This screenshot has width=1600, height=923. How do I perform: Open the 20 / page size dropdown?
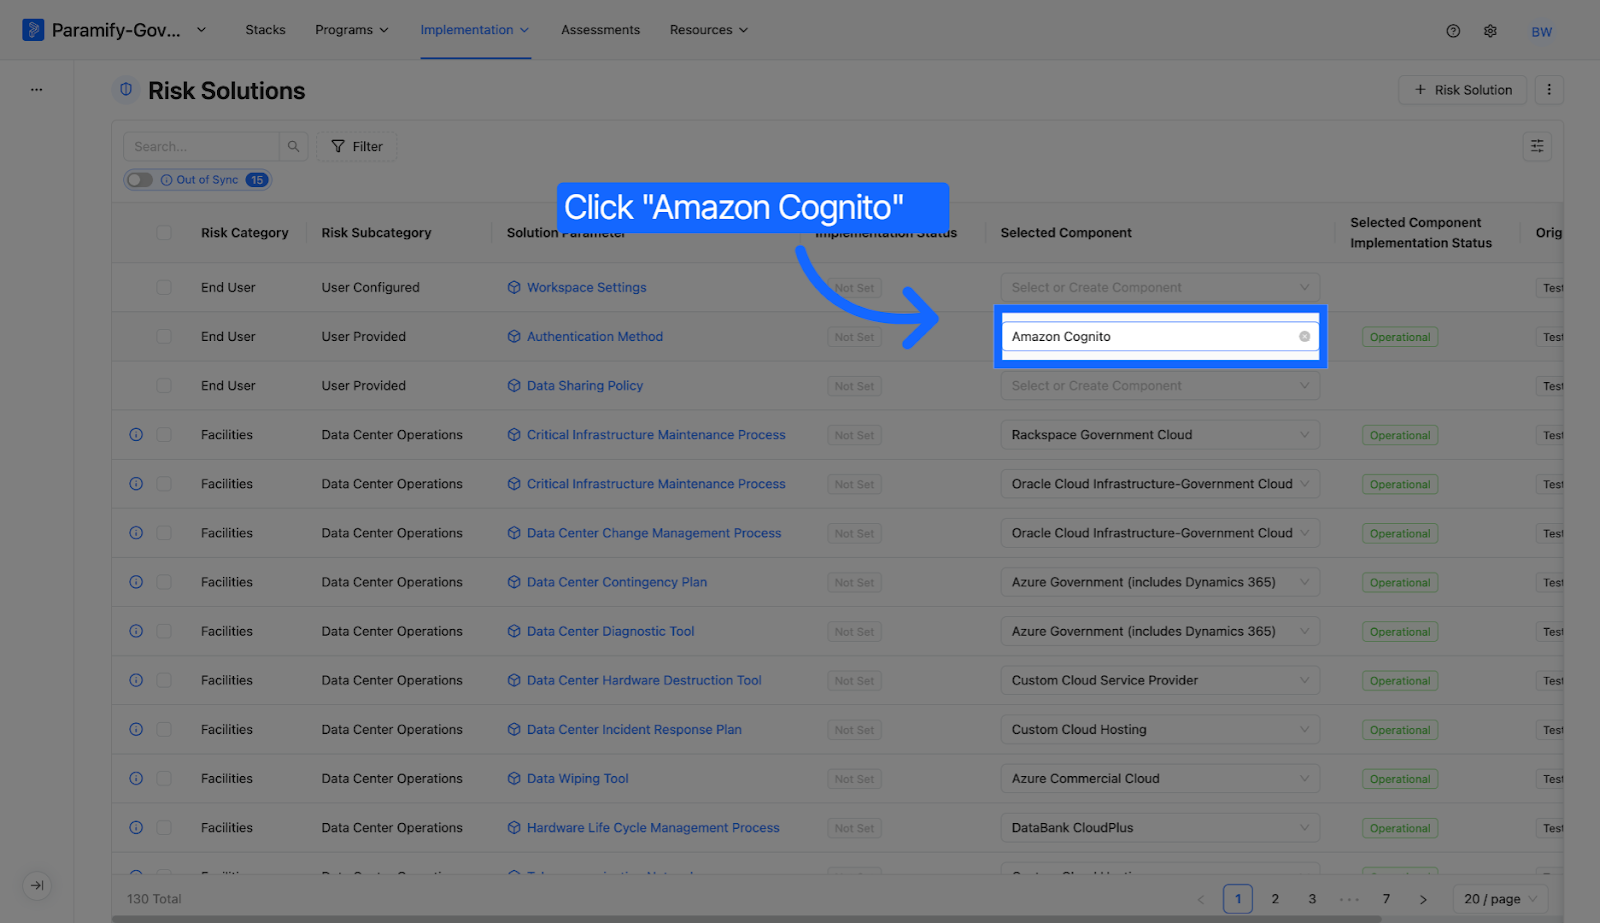[x=1500, y=899]
